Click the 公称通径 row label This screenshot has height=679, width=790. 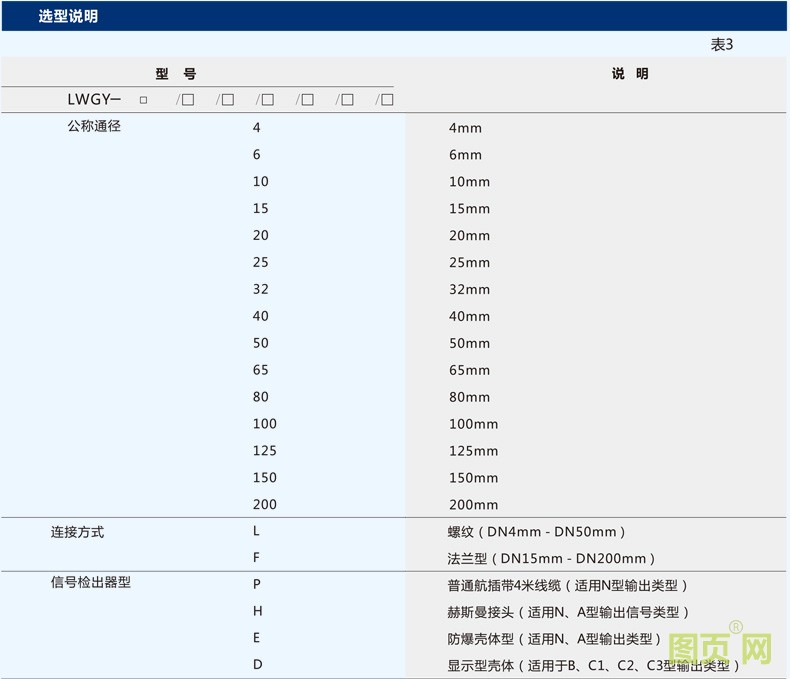coord(94,127)
